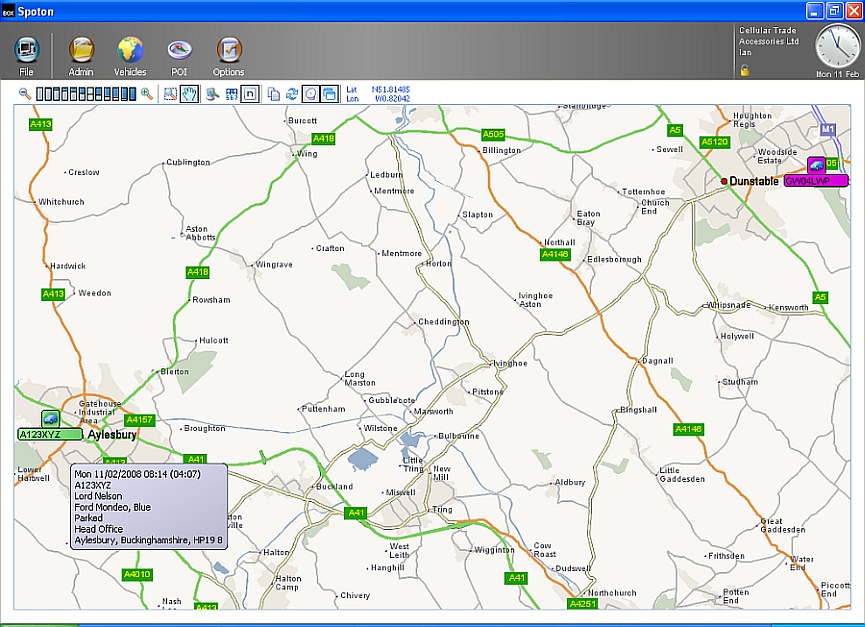This screenshot has width=865, height=627.
Task: Open the Options checklist icon
Action: pos(228,52)
